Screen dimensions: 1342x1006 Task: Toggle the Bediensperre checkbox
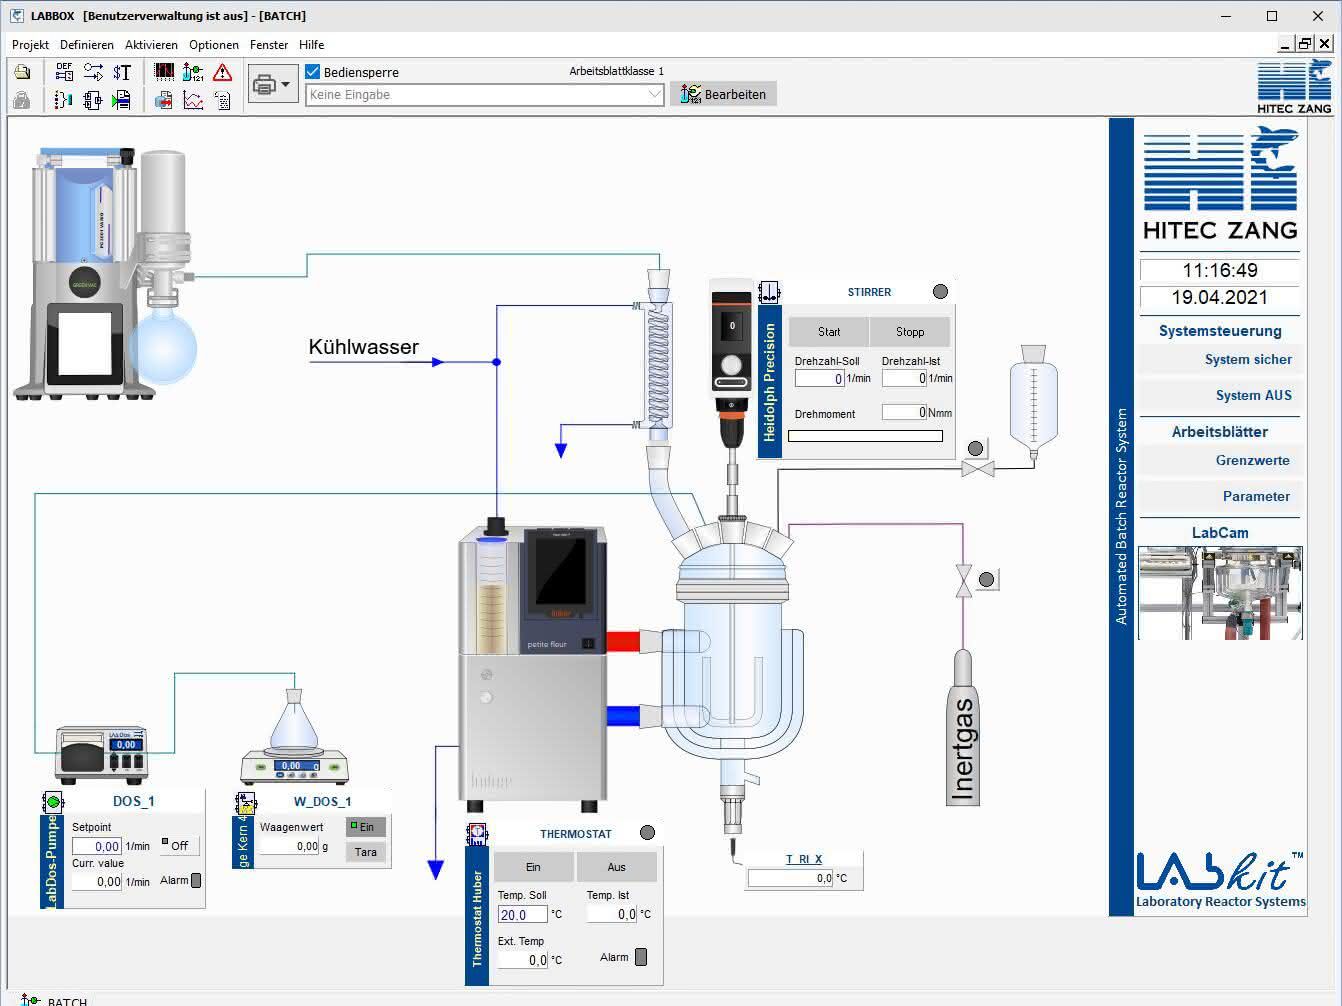(313, 72)
